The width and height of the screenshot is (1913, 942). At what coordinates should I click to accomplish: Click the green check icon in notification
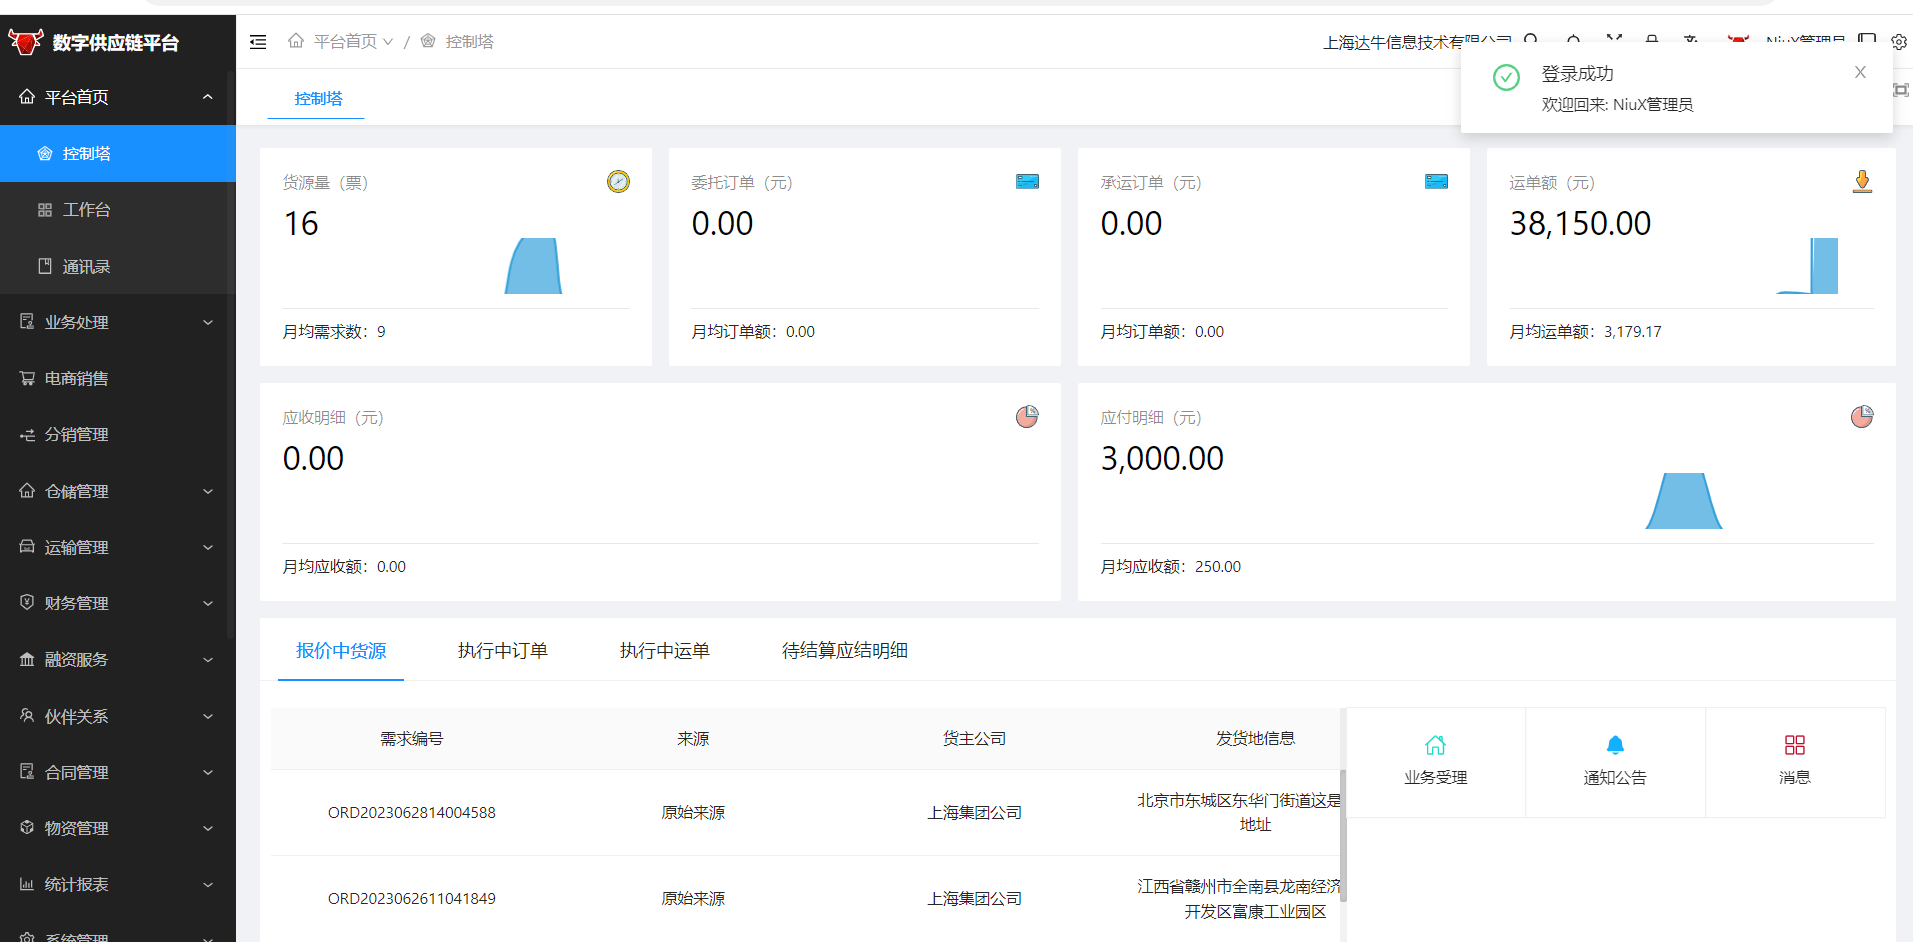[x=1506, y=77]
